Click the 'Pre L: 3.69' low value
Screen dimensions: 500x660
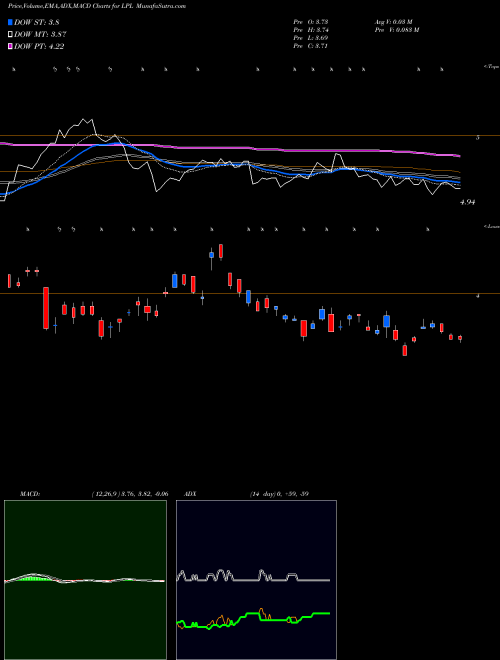coord(311,38)
